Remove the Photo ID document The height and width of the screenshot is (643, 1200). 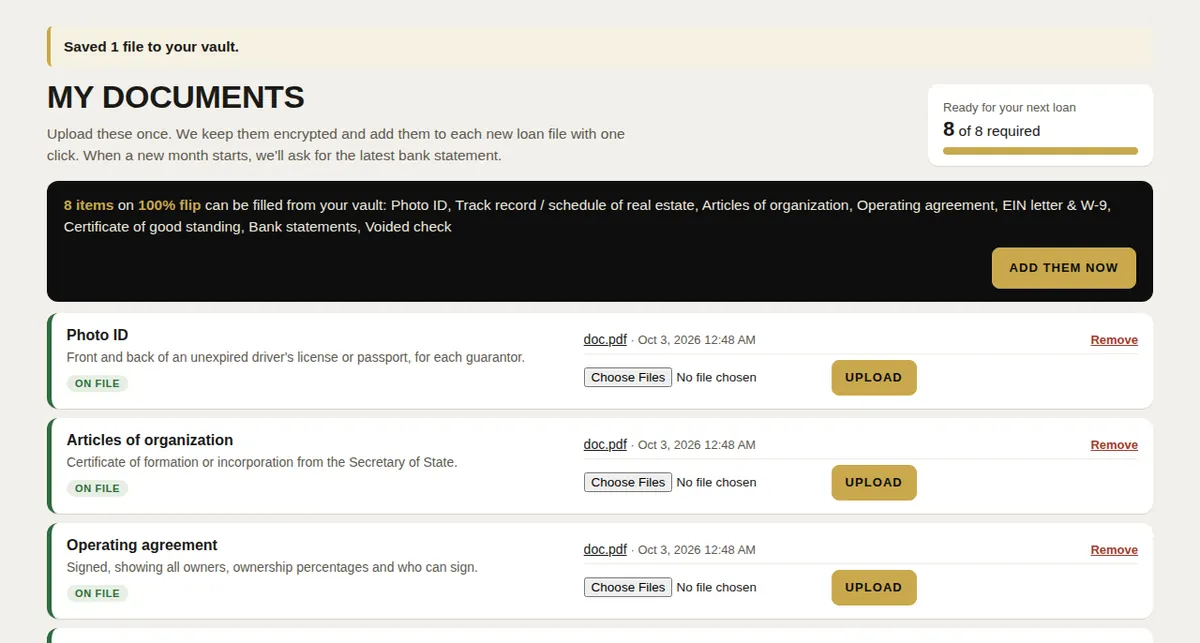coord(1114,340)
